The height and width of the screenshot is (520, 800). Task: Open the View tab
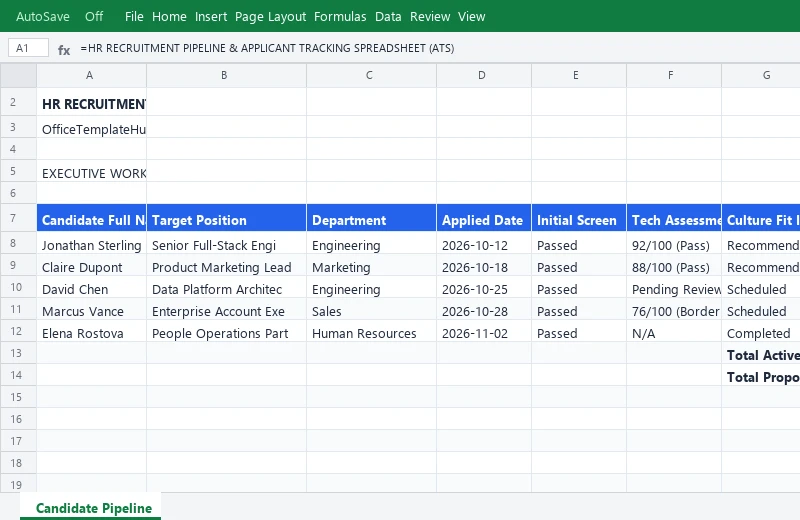point(471,16)
